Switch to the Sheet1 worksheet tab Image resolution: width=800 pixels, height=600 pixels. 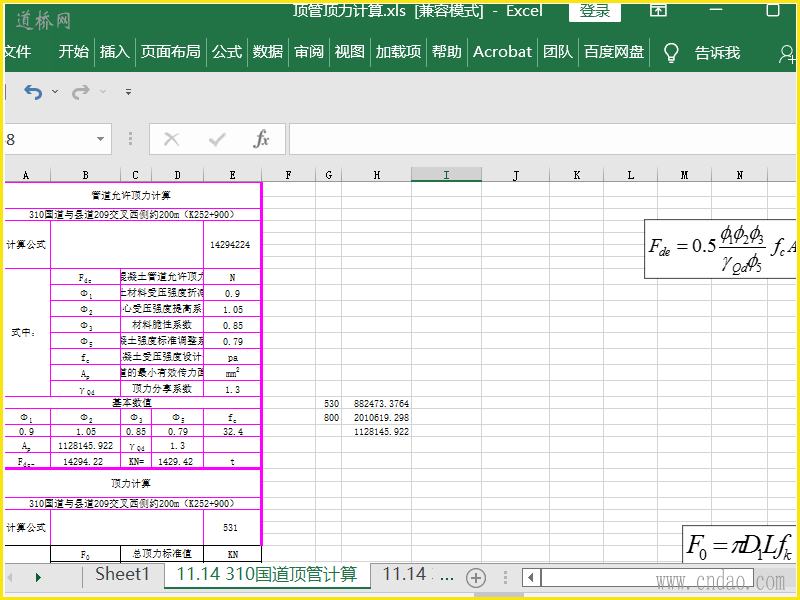point(122,575)
